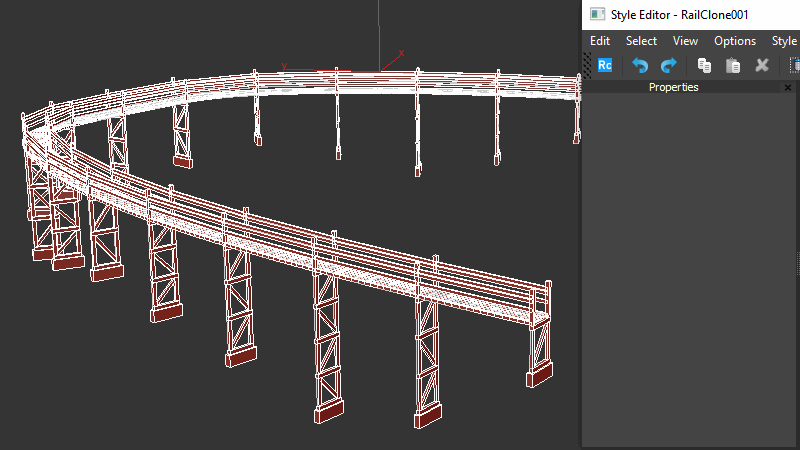Open the View menu
800x450 pixels.
pyautogui.click(x=685, y=41)
